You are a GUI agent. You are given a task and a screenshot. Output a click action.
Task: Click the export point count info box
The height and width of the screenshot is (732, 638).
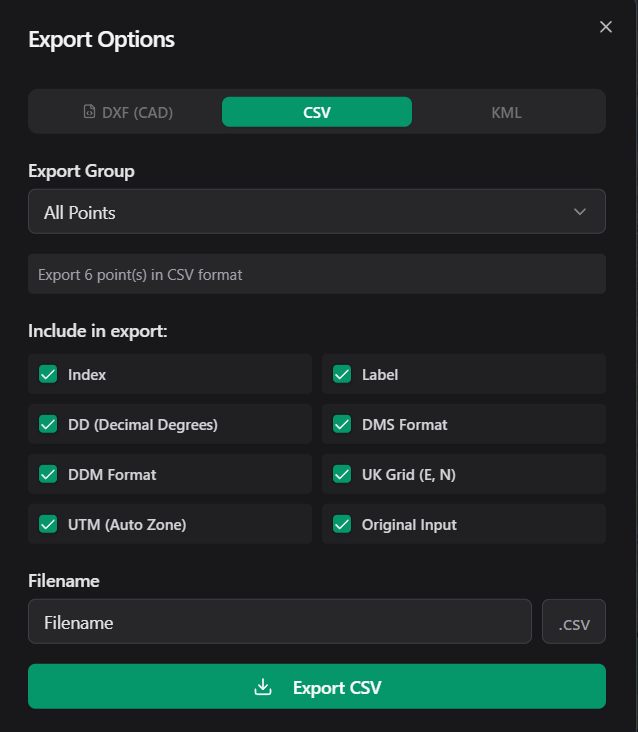tap(316, 274)
